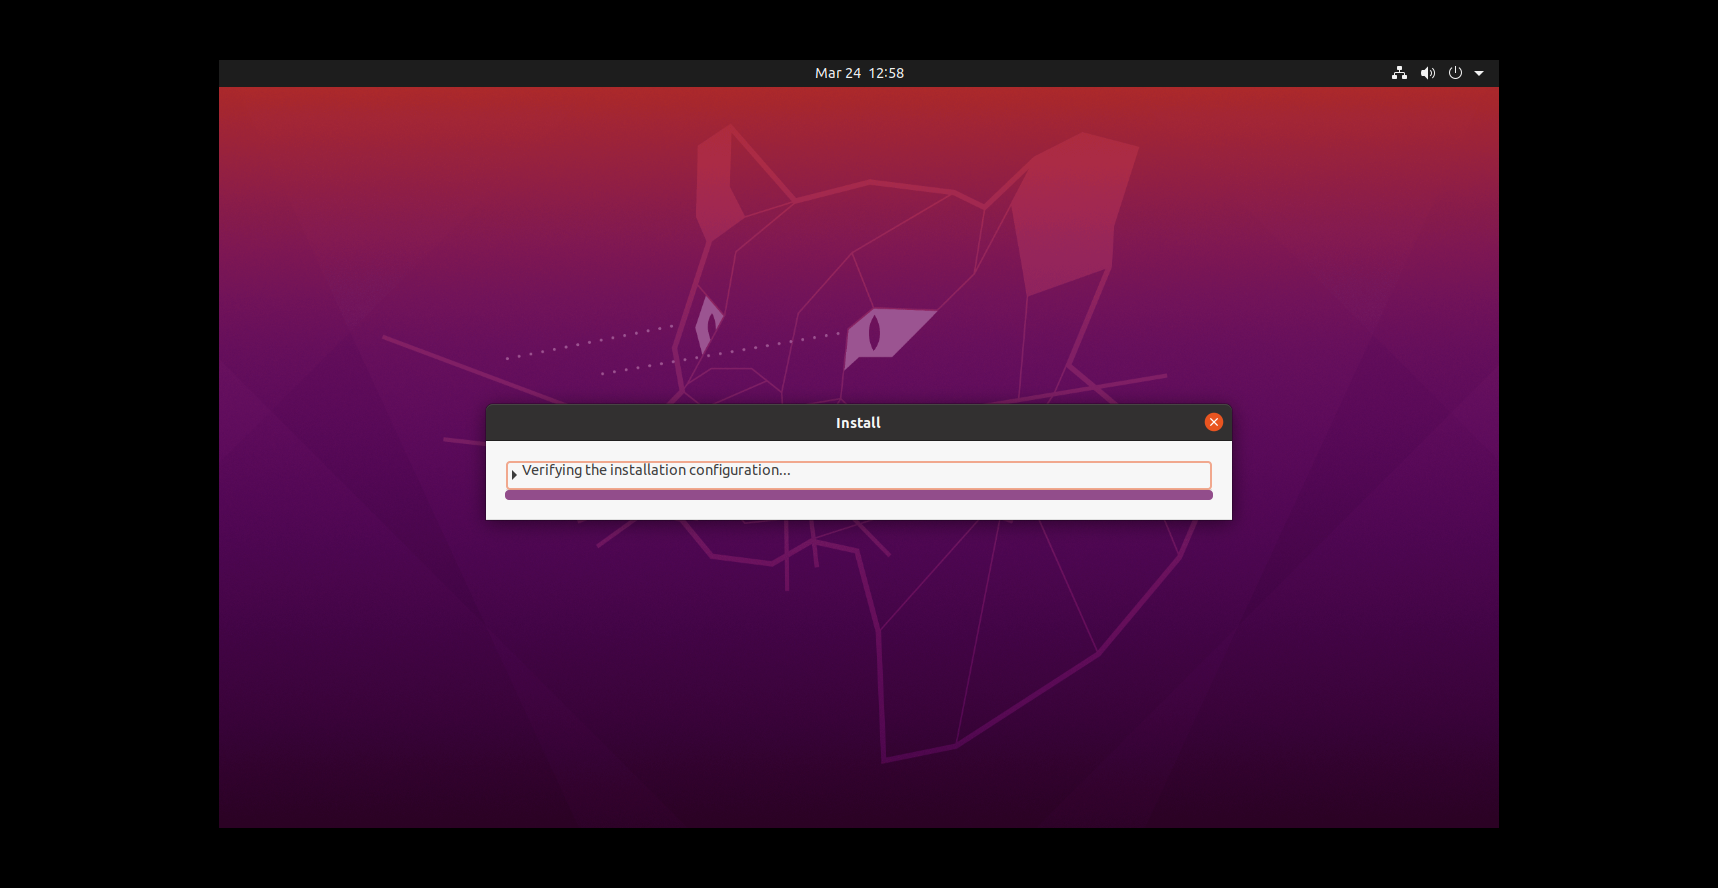This screenshot has width=1718, height=888.
Task: Click the volume speaker icon in top bar
Action: tap(1428, 73)
